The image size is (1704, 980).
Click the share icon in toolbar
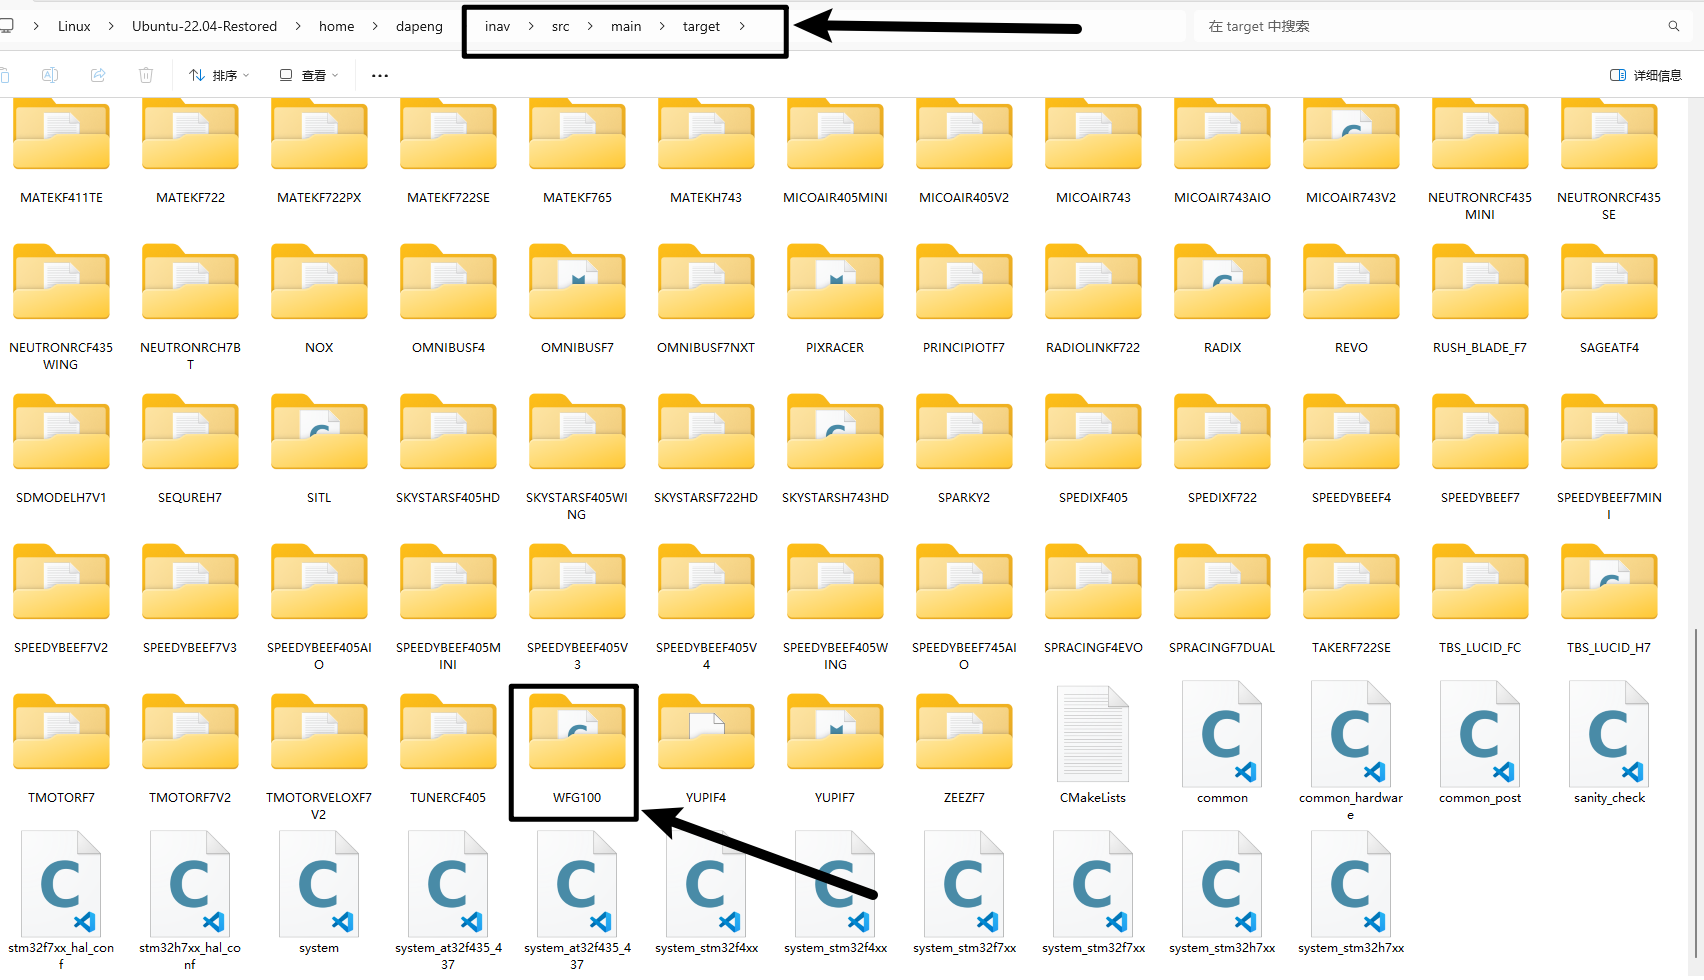coord(98,75)
